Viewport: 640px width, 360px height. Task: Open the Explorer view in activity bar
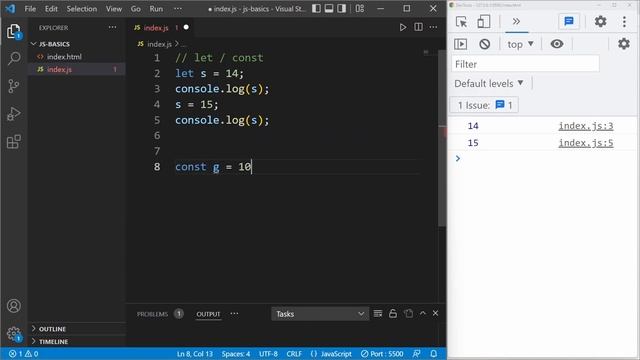click(13, 31)
